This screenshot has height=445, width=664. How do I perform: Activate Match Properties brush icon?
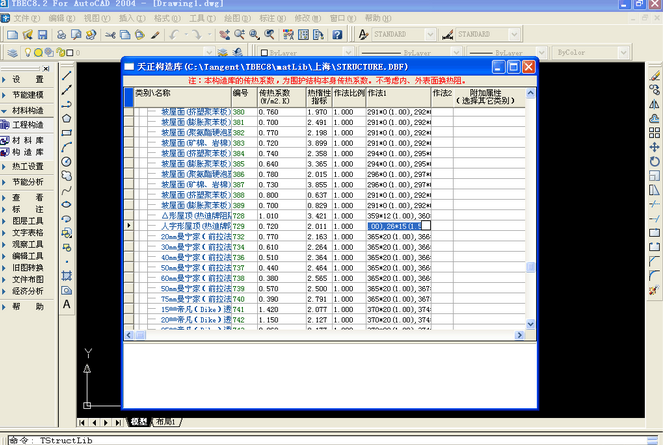pos(155,34)
